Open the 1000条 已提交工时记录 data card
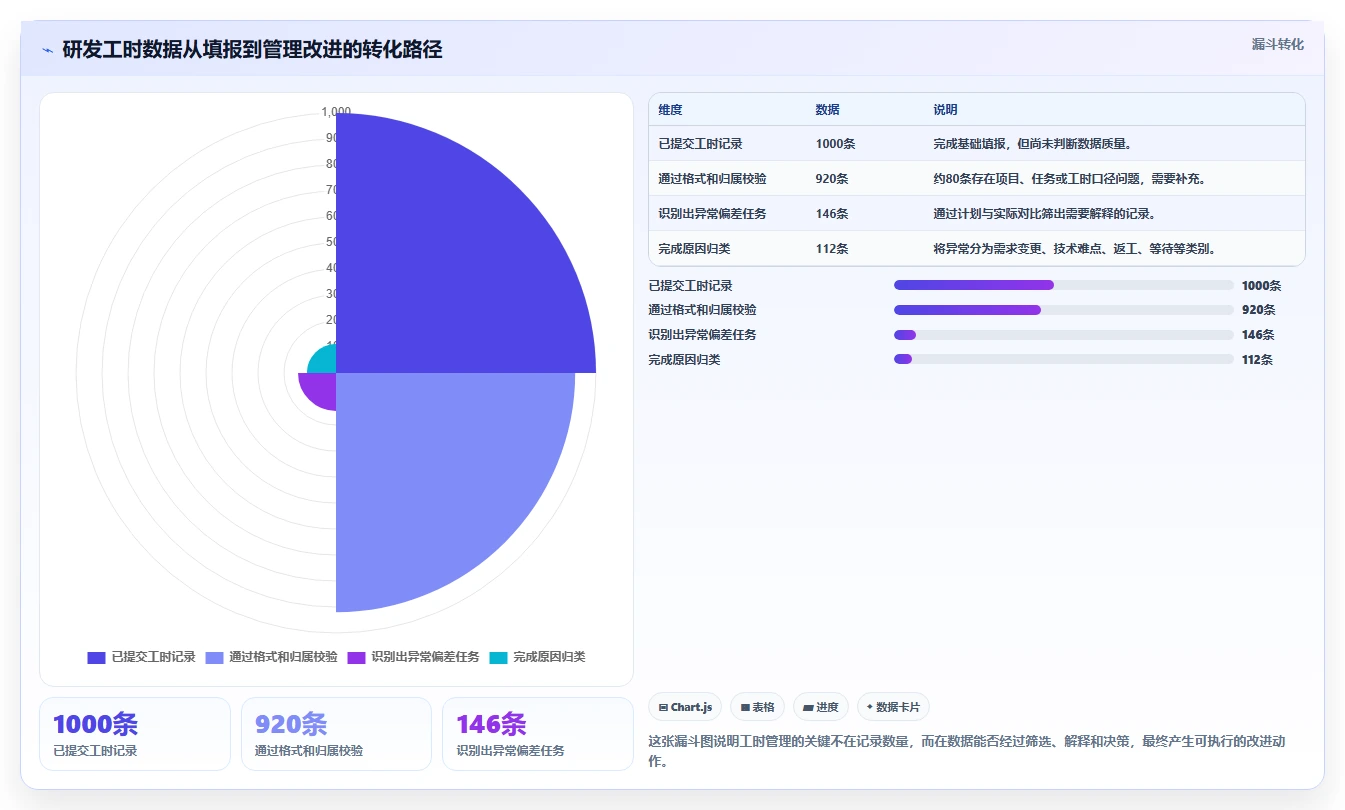This screenshot has width=1345, height=810. pyautogui.click(x=135, y=734)
